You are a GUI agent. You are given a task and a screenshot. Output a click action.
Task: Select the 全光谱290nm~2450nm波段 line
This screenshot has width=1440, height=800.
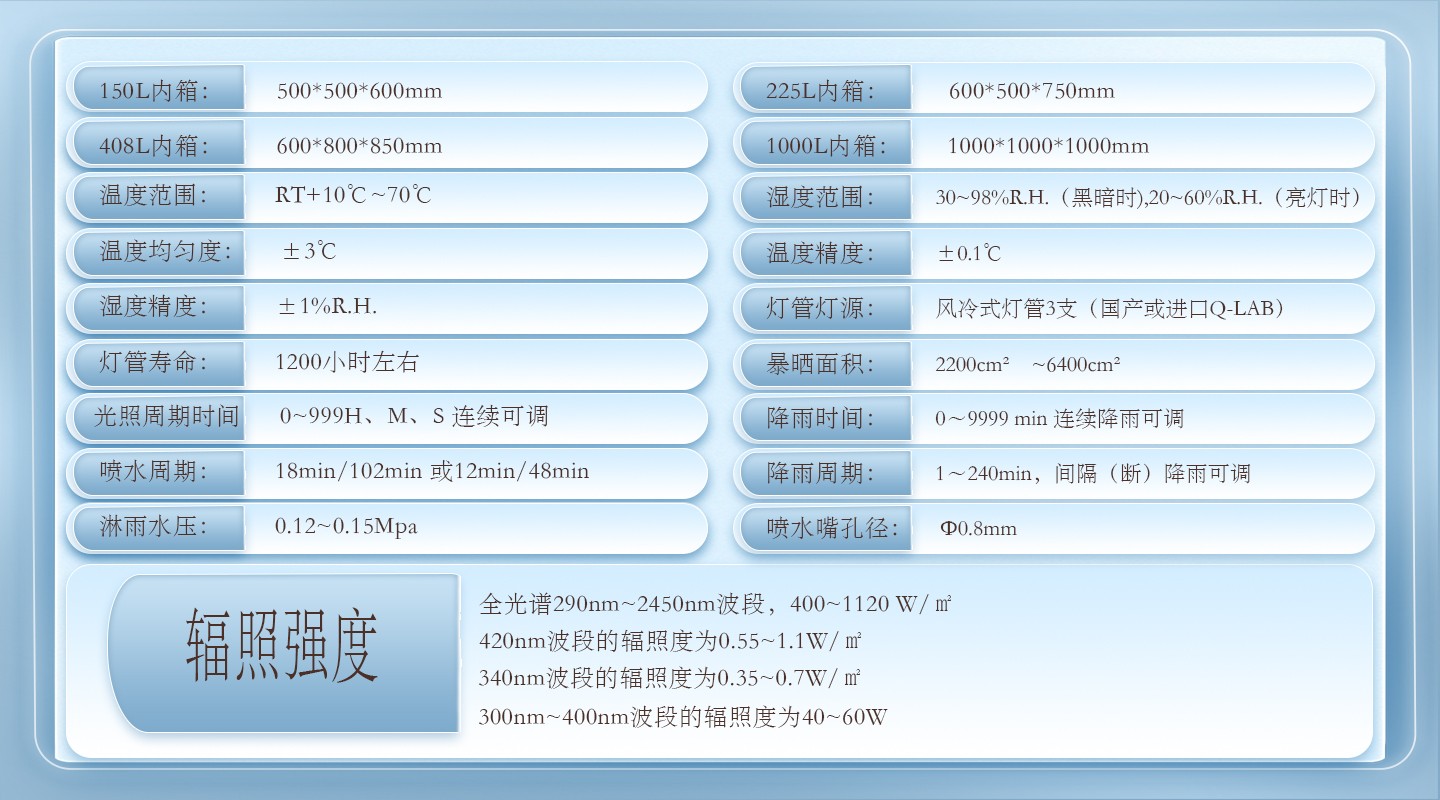(x=716, y=604)
